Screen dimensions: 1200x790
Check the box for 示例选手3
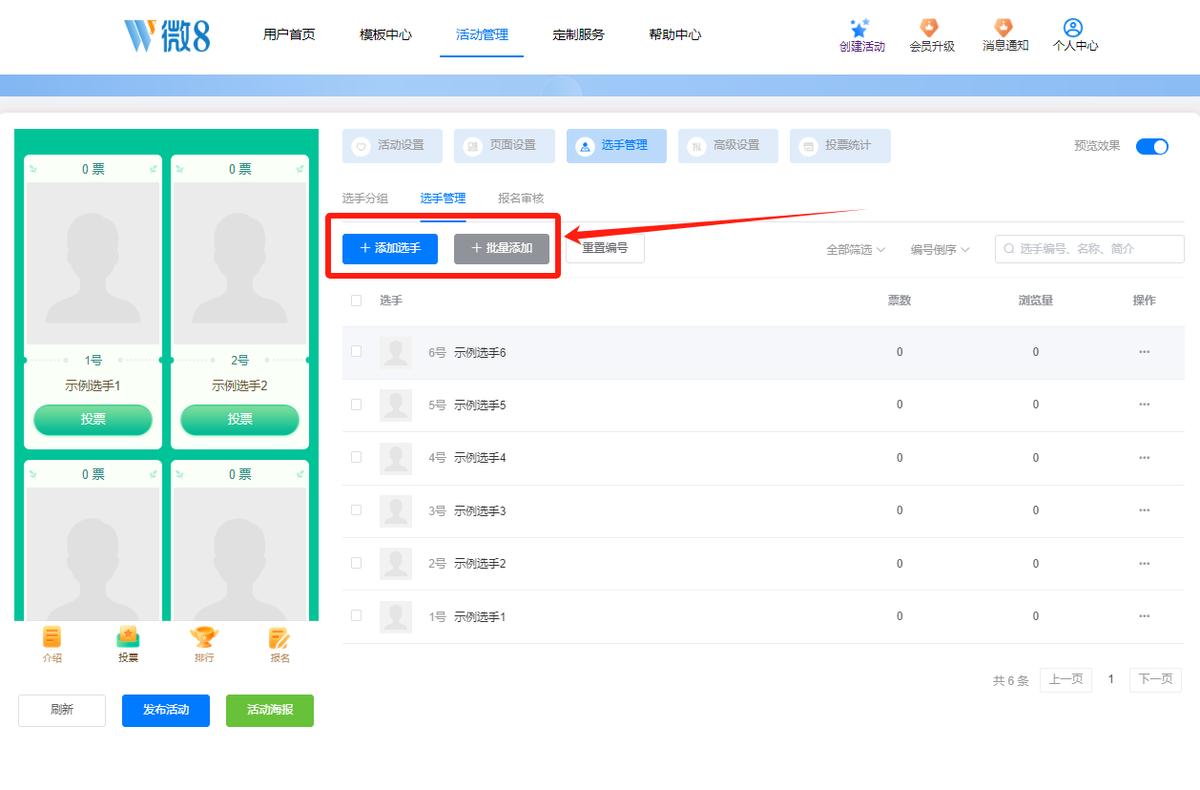[356, 510]
